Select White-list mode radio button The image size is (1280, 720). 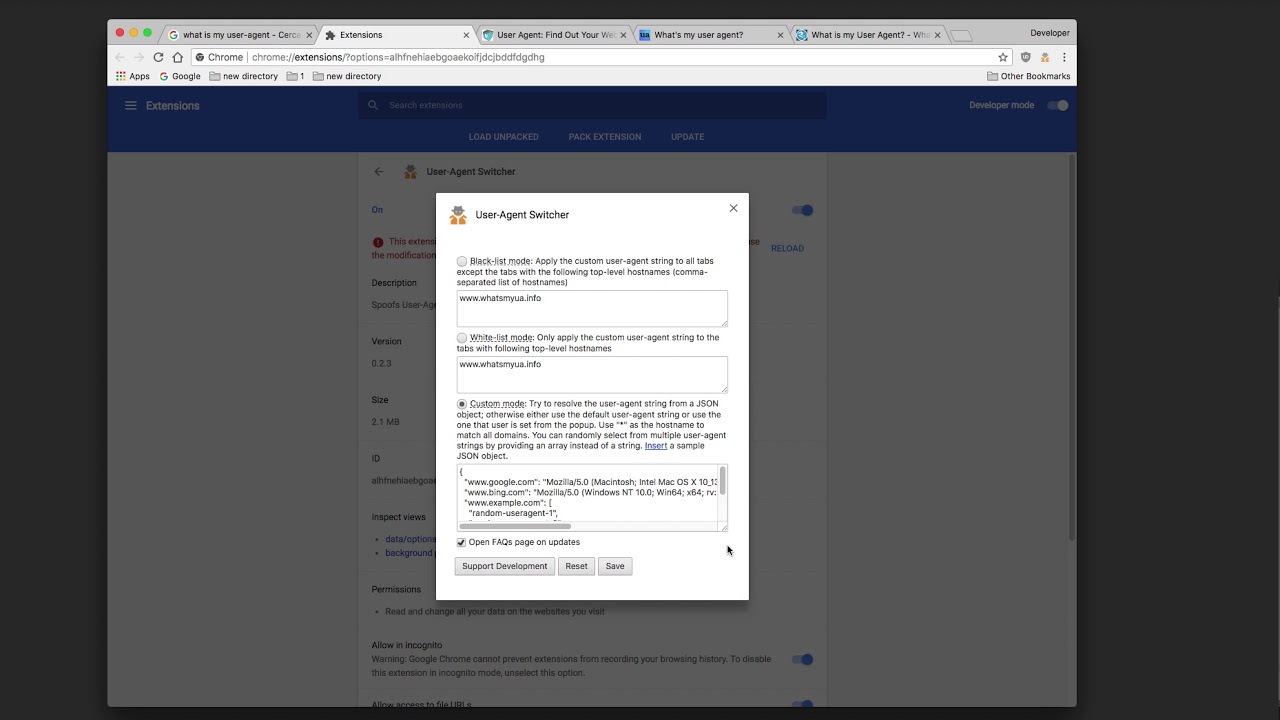point(462,338)
